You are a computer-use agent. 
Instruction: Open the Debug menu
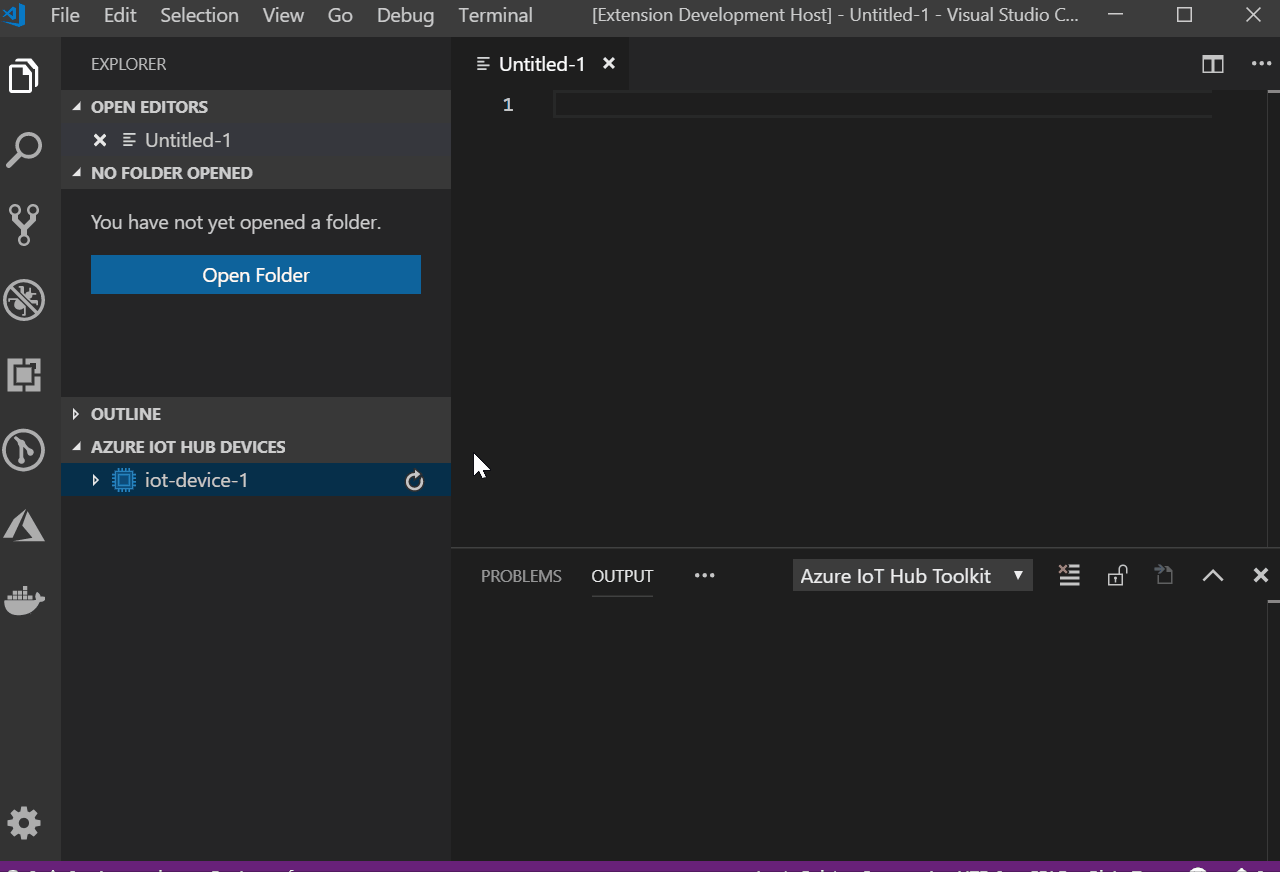[406, 16]
